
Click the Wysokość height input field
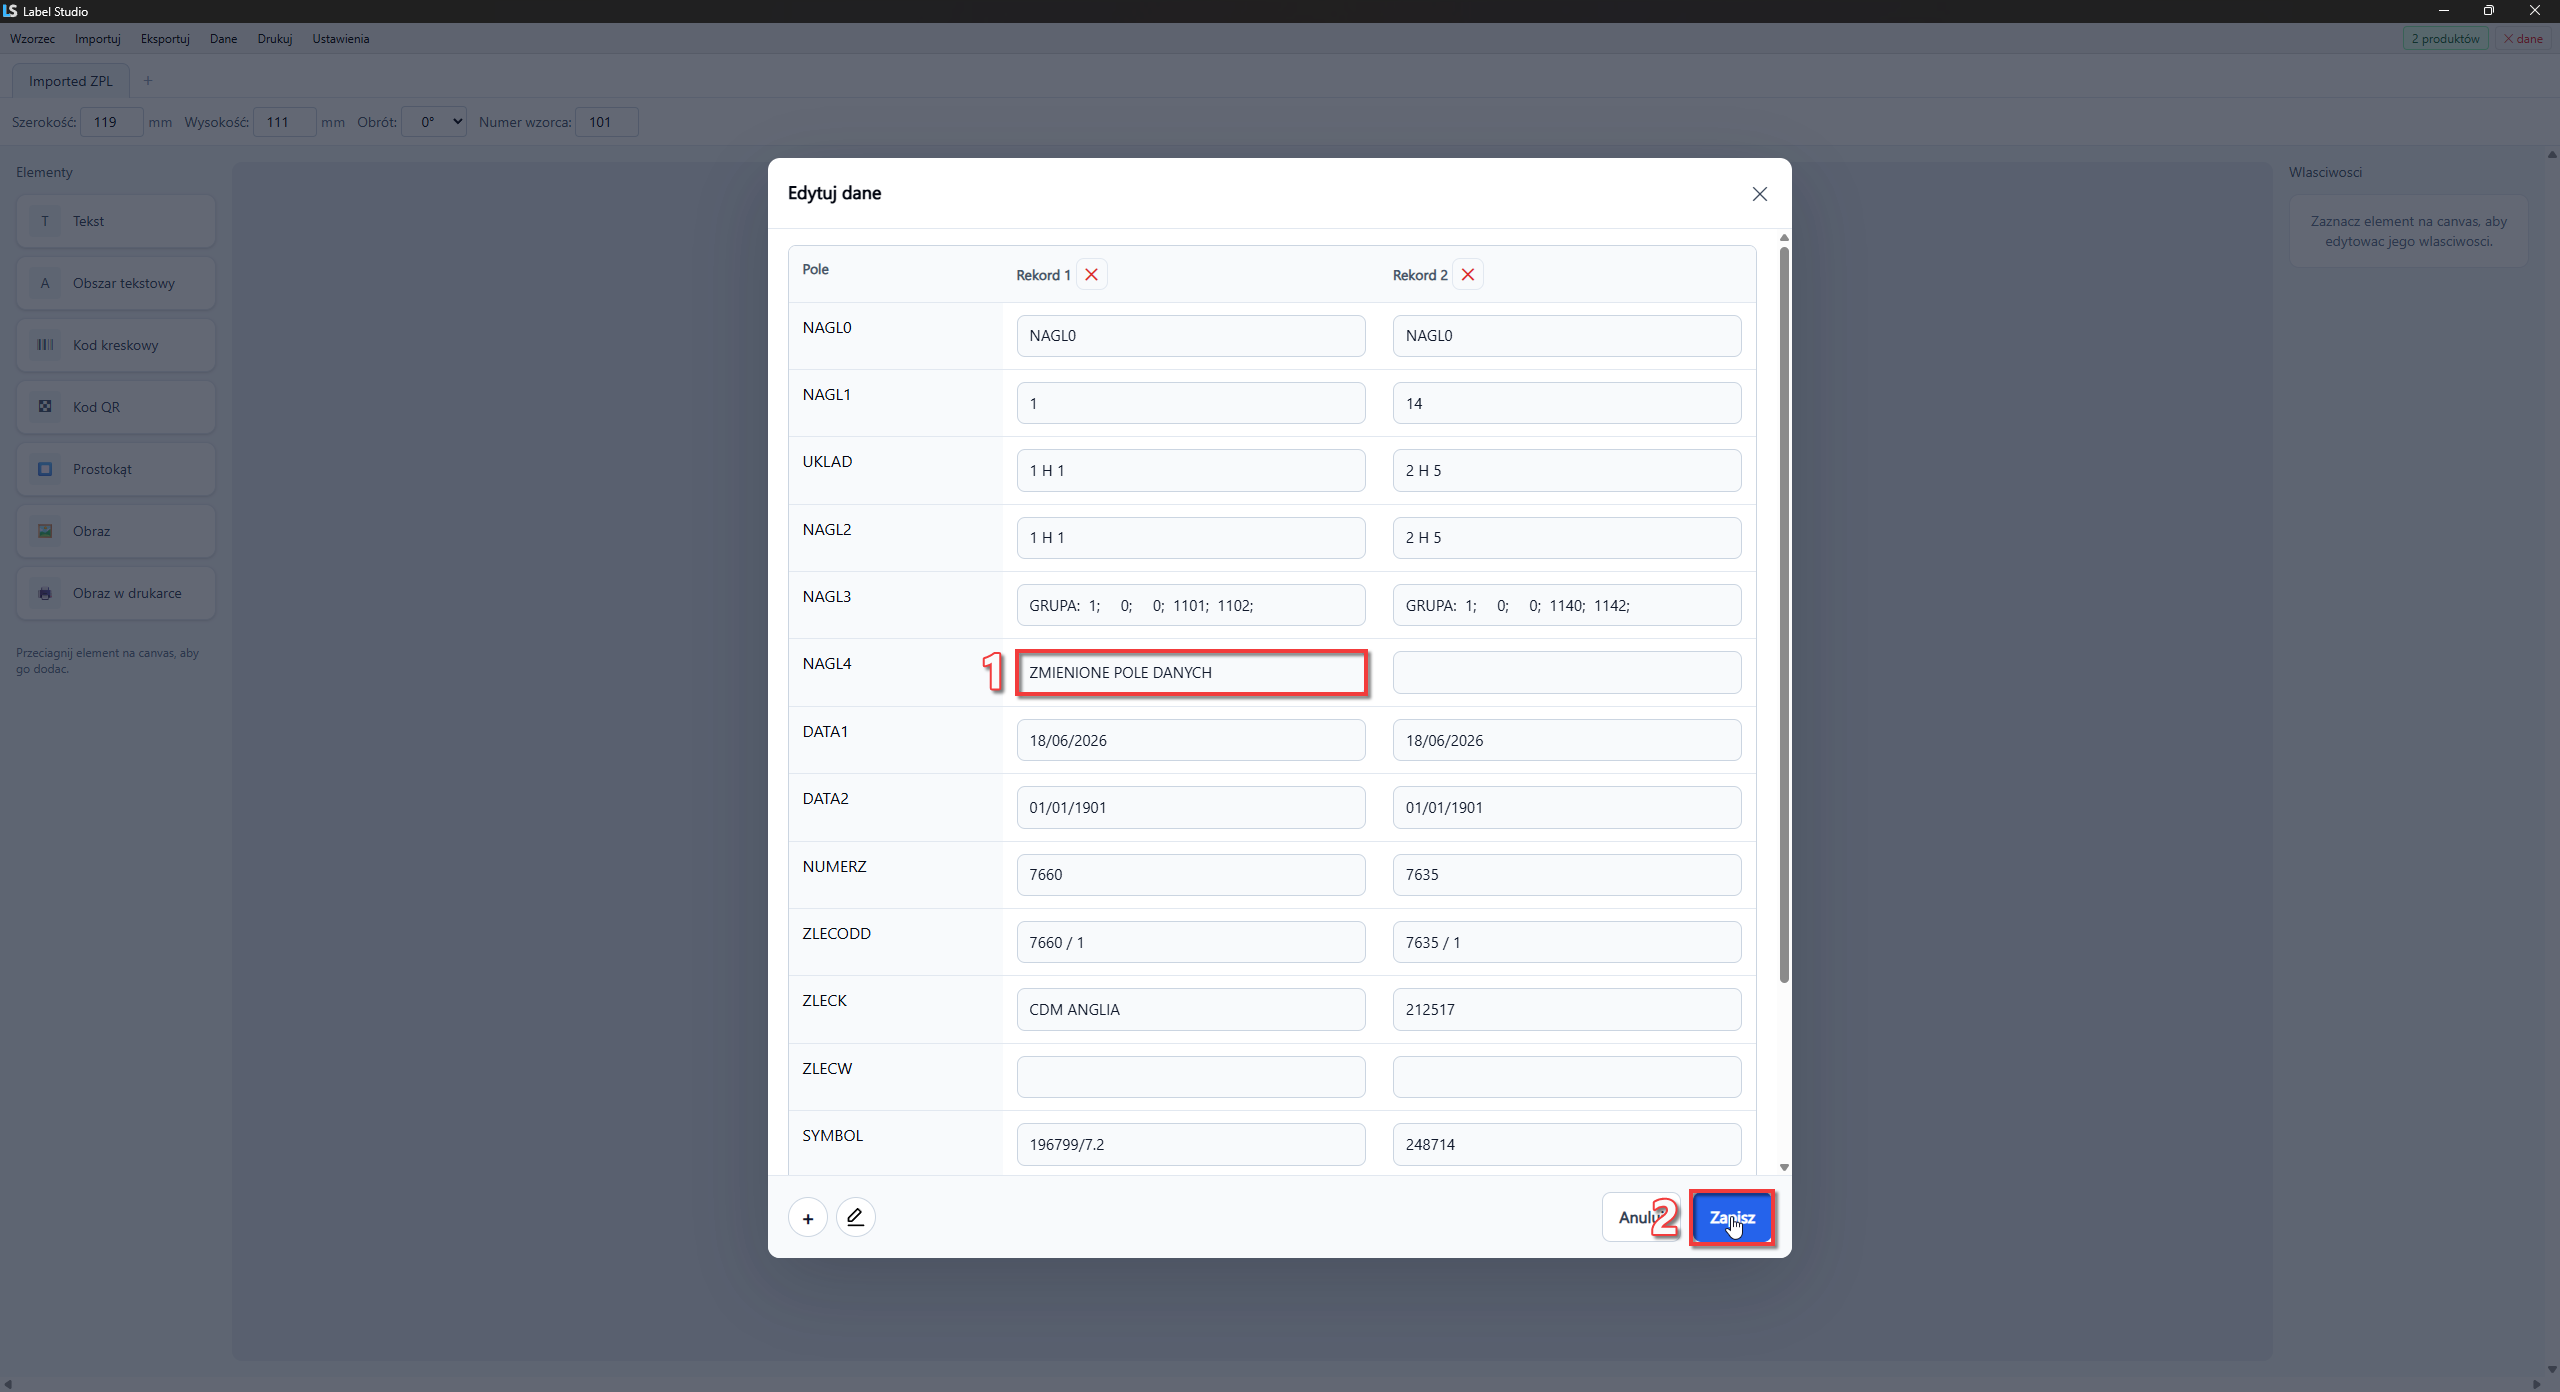(285, 122)
